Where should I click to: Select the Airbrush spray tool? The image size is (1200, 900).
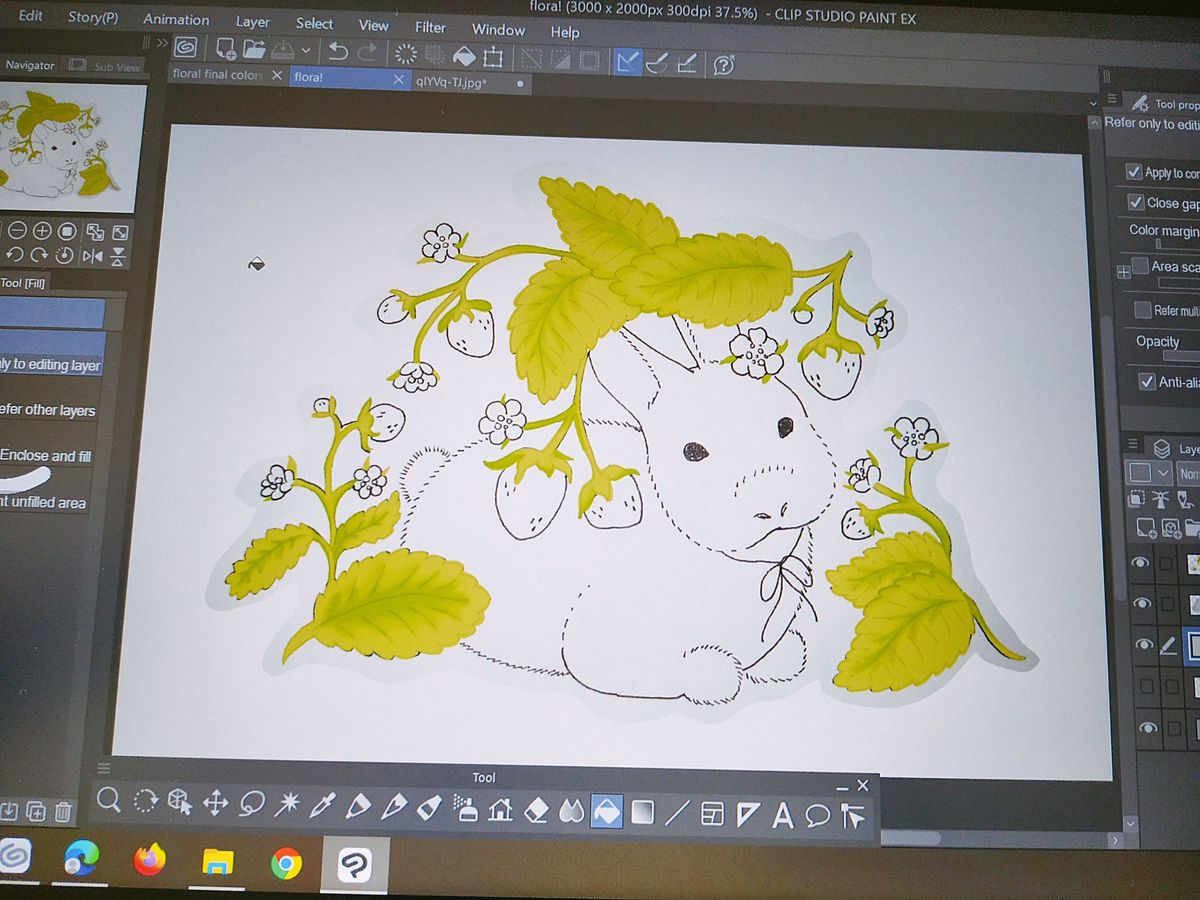(x=465, y=808)
